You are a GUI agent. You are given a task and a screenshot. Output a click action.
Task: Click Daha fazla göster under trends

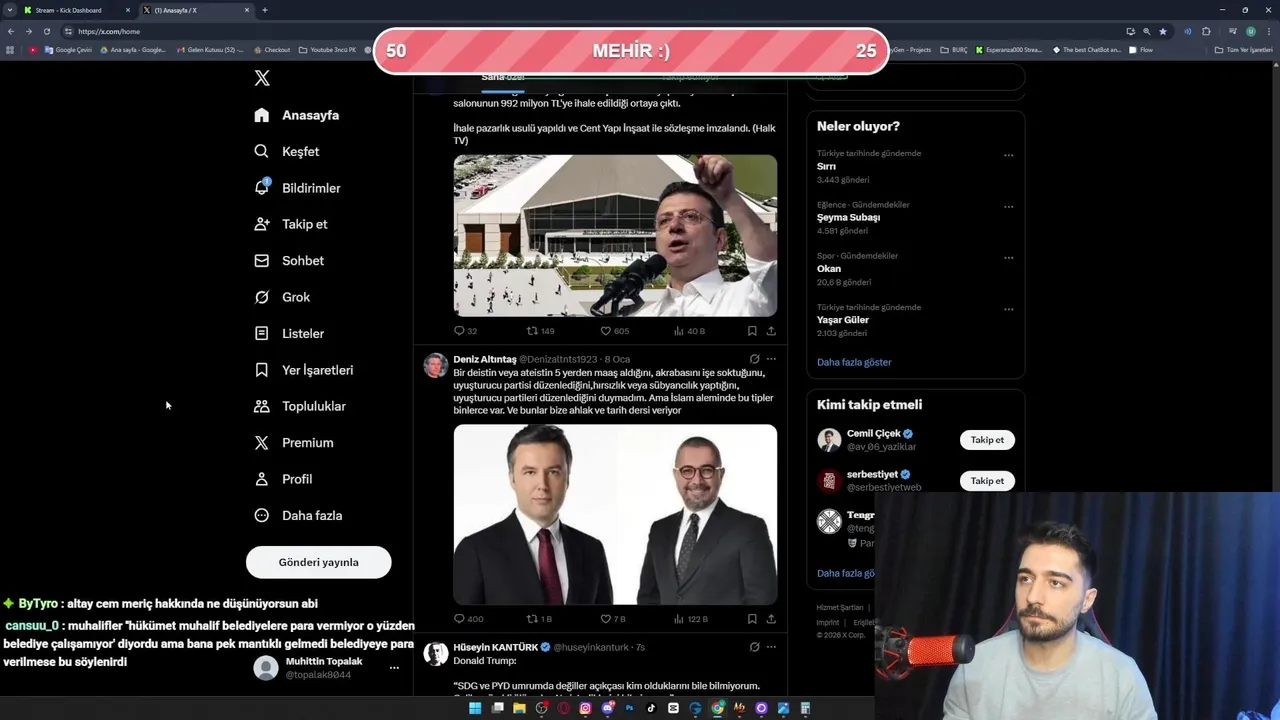(854, 362)
